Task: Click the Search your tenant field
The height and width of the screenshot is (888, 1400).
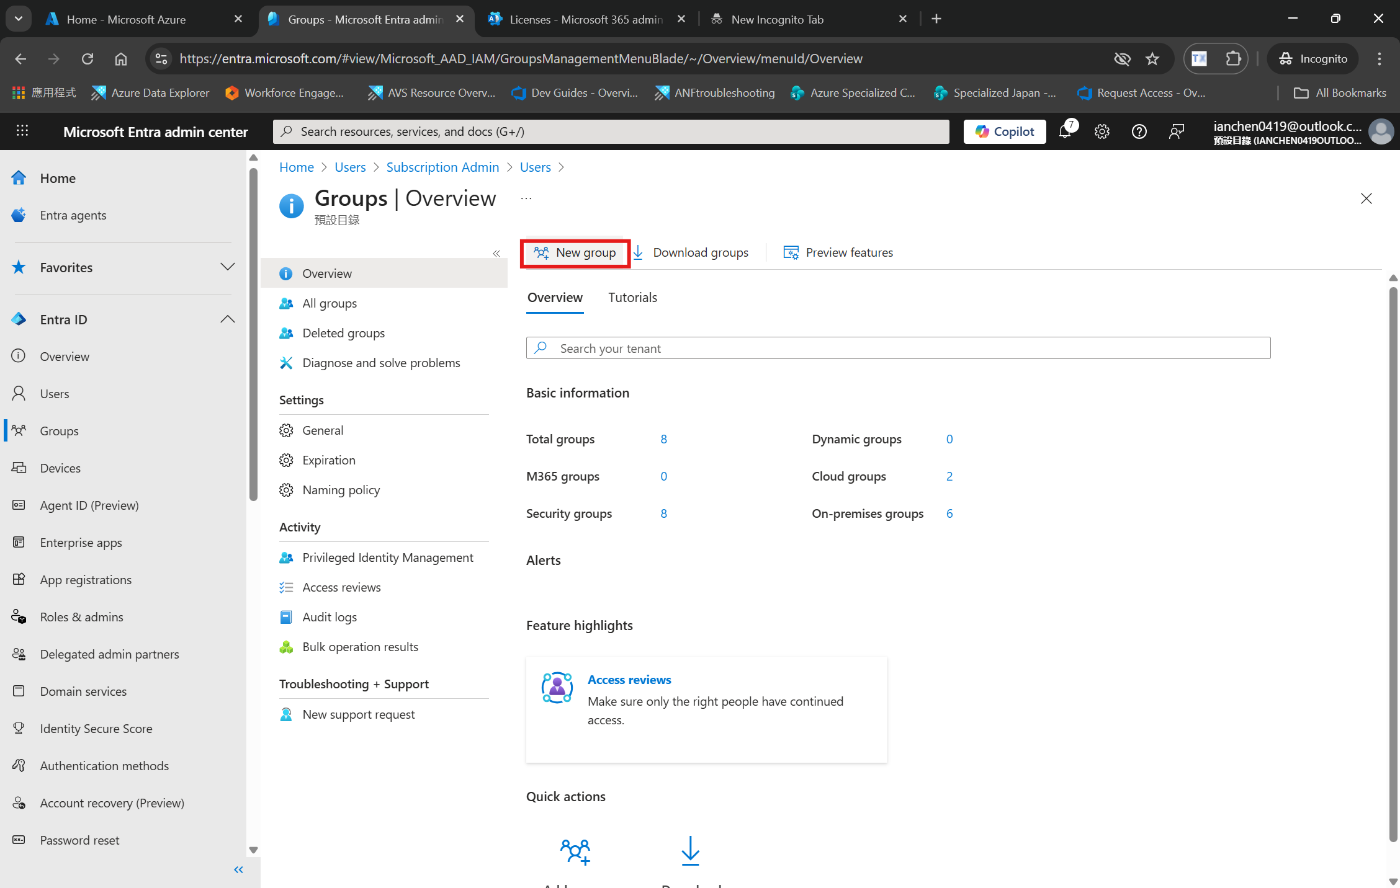Action: [x=898, y=348]
